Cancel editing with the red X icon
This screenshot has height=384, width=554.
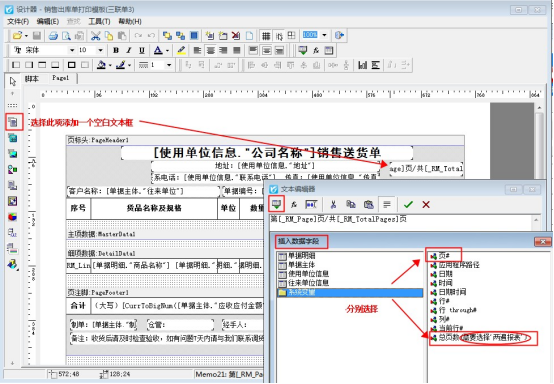(x=426, y=204)
